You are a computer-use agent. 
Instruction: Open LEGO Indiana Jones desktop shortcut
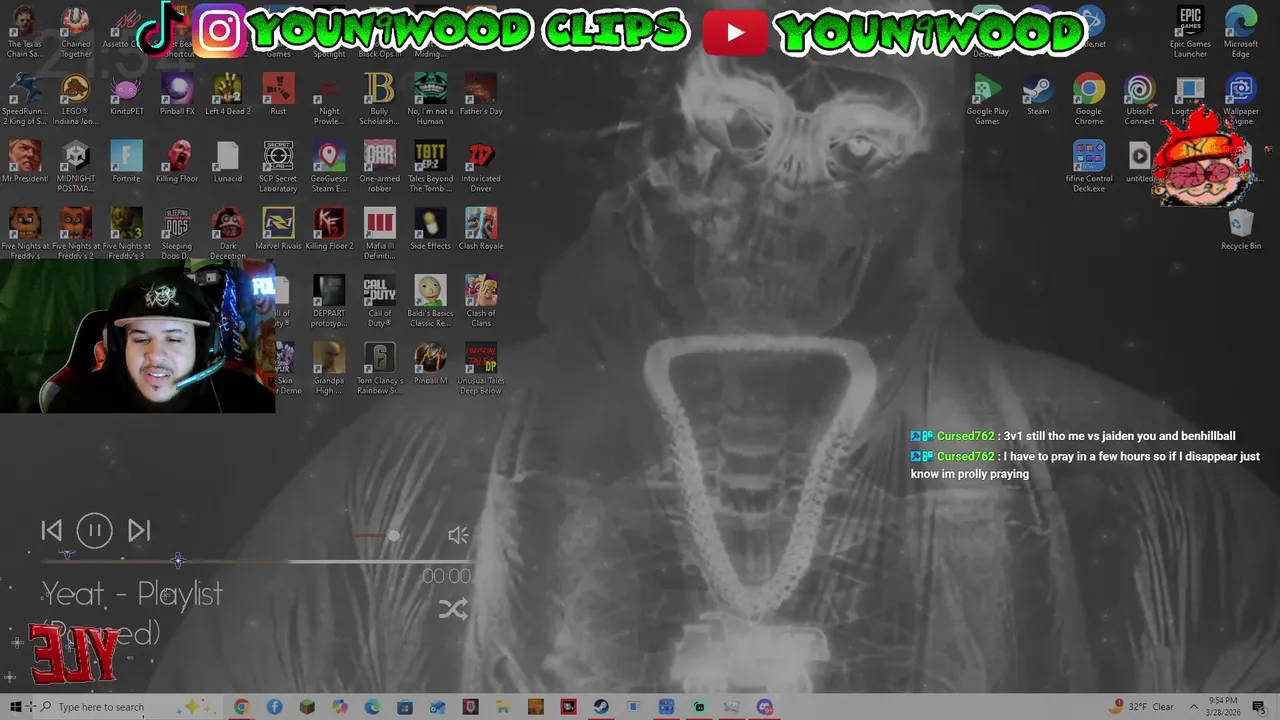pyautogui.click(x=76, y=100)
